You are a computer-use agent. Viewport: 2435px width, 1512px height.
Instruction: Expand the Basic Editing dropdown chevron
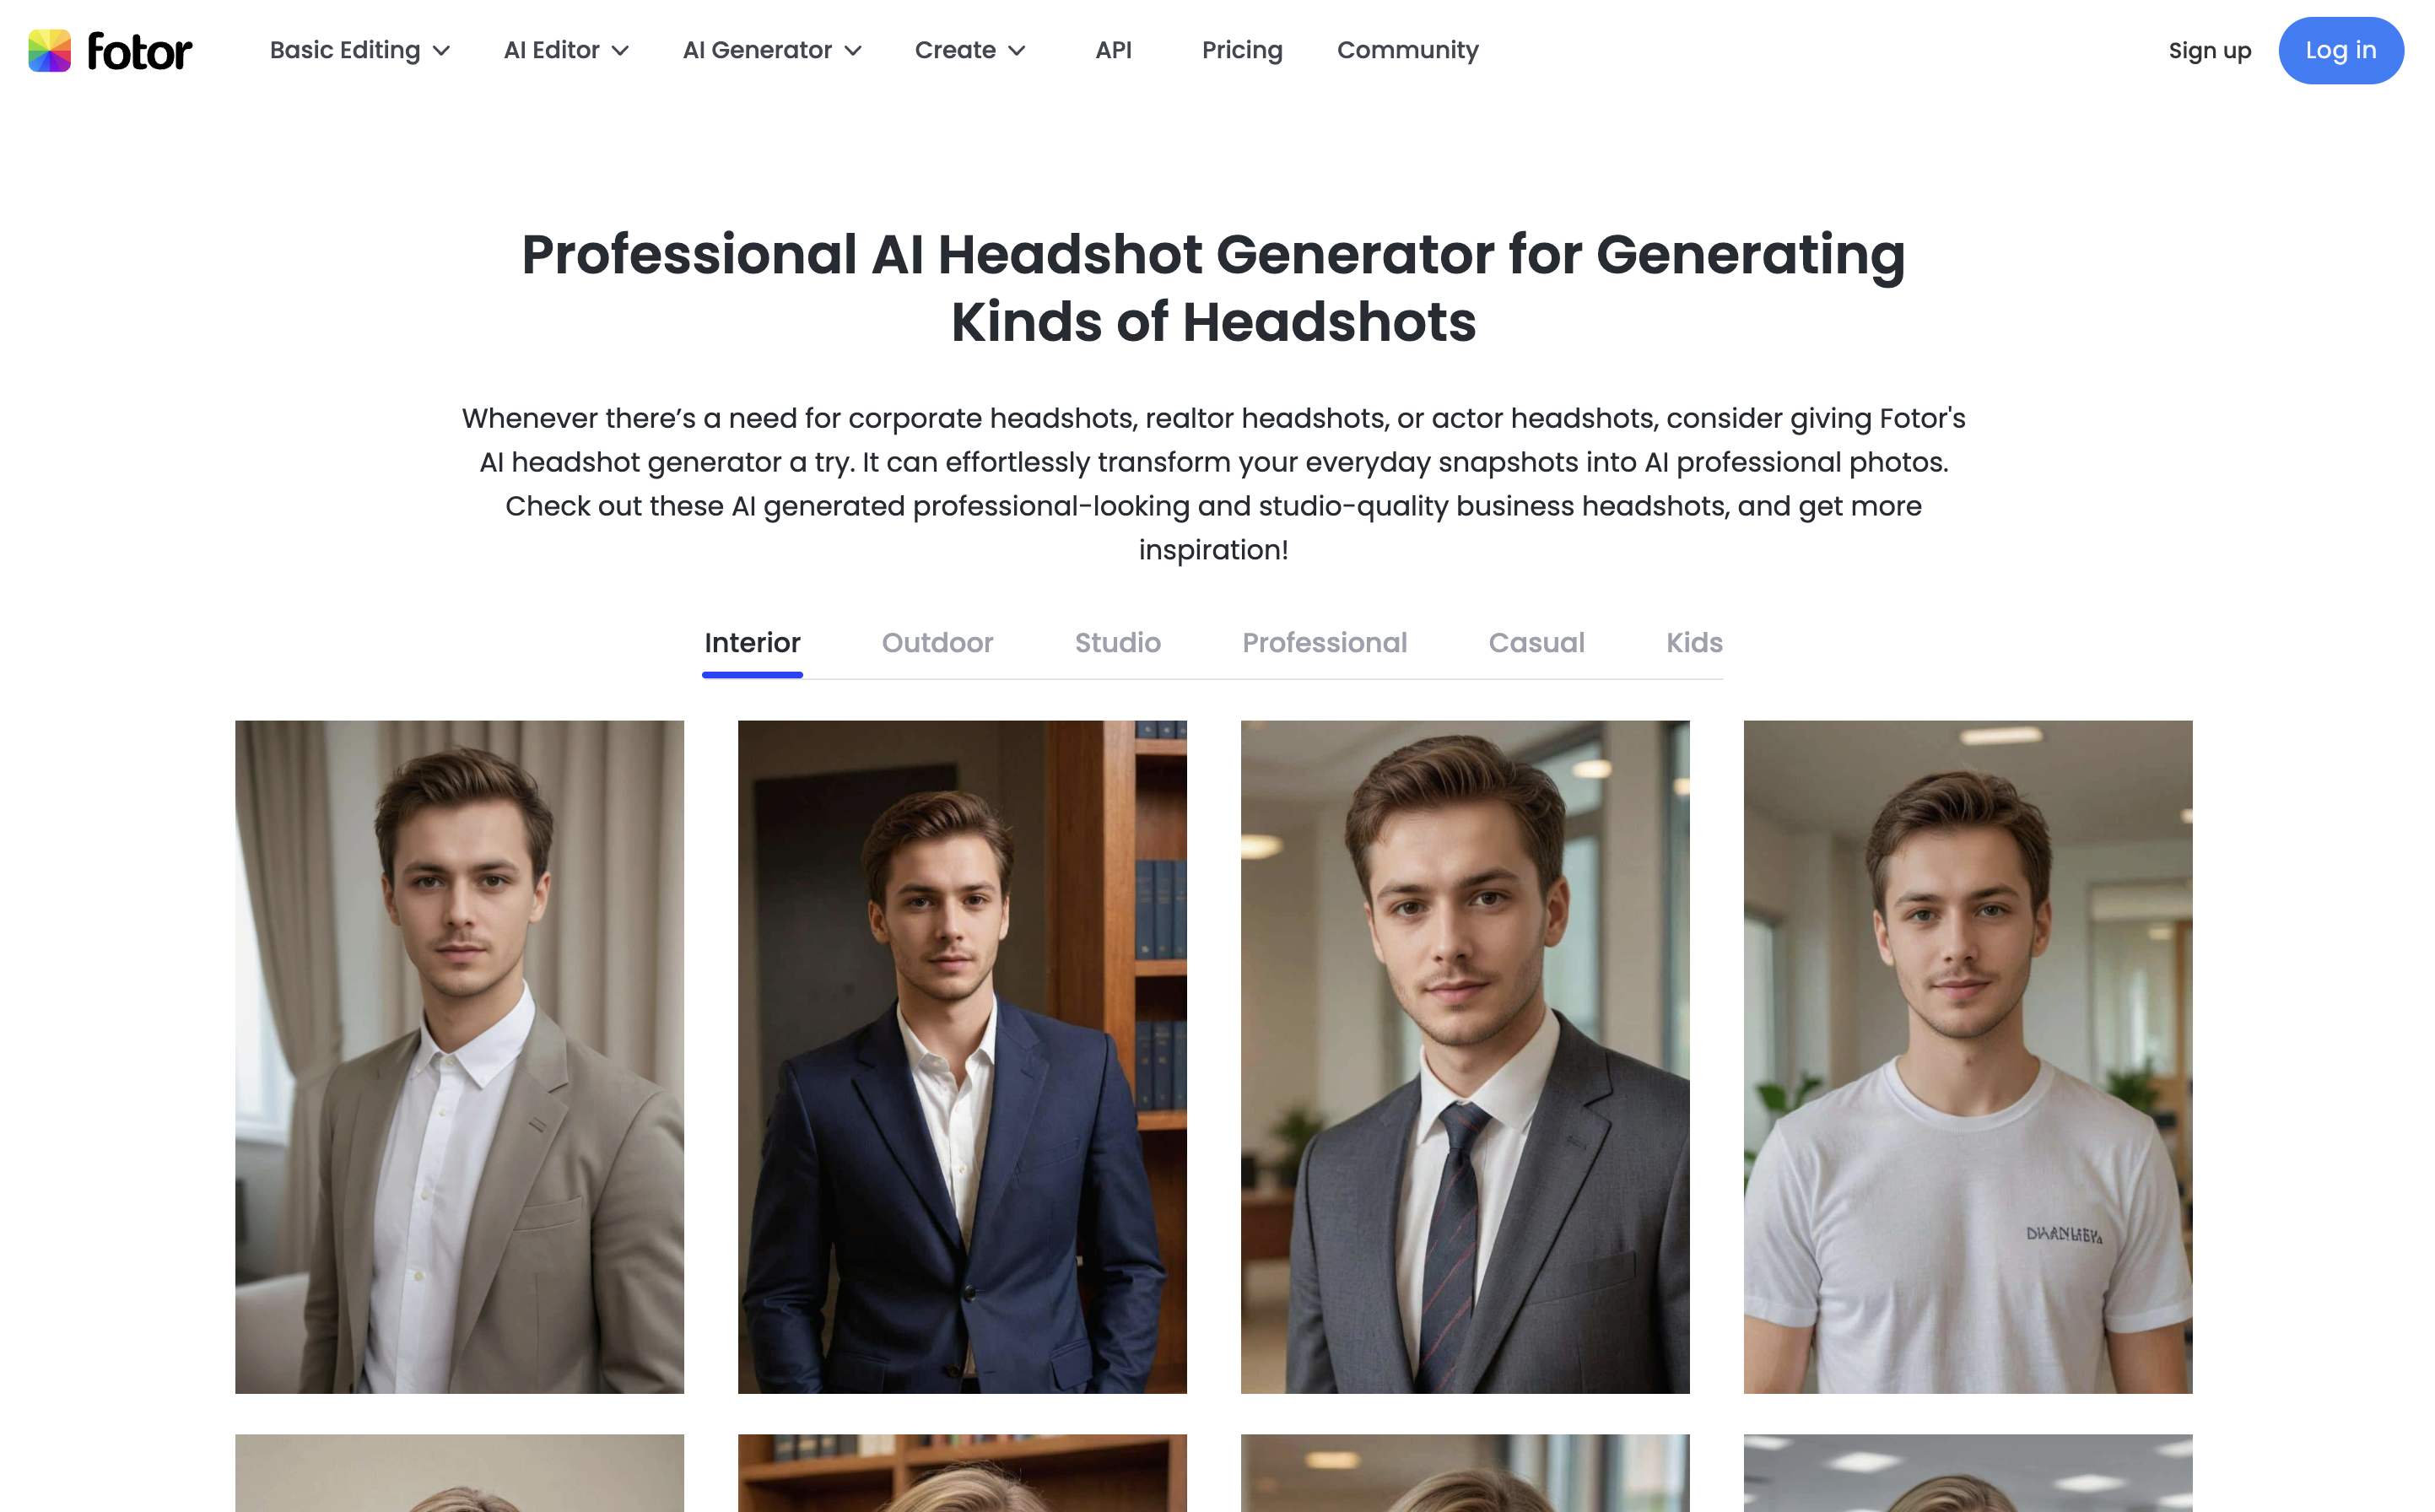point(441,51)
